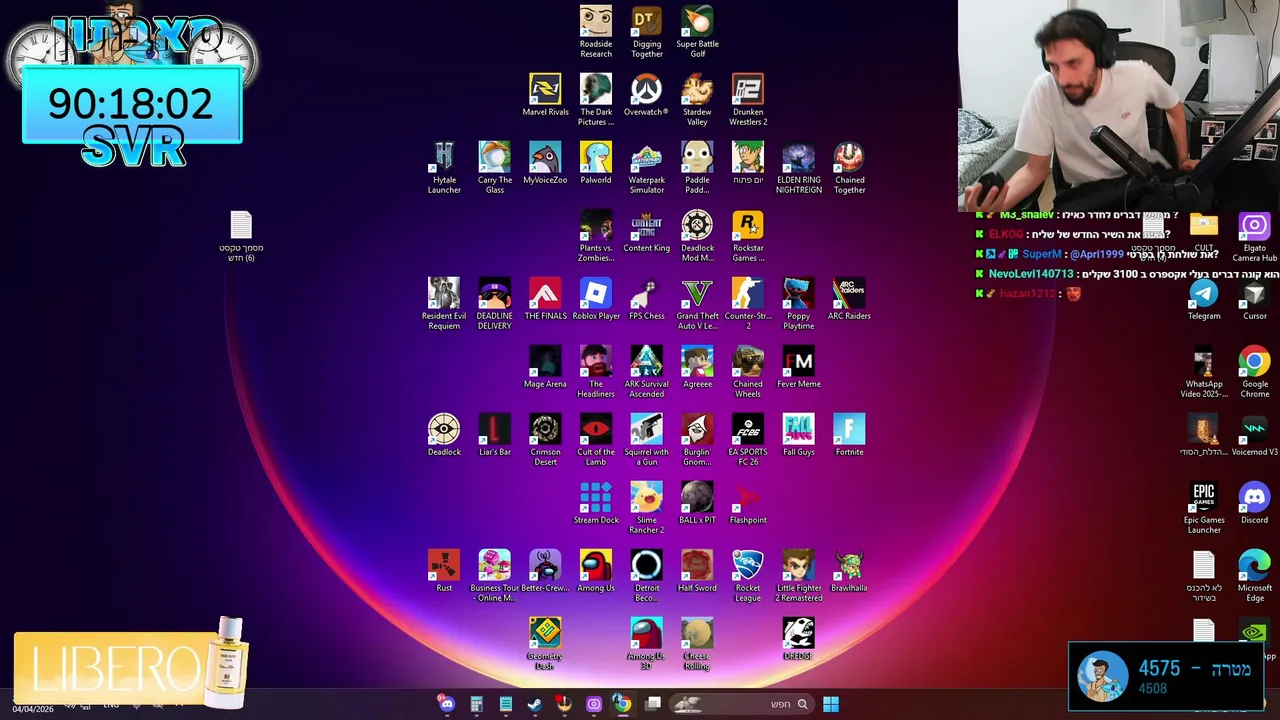
Task: Launch Microsoft Edge desktop shortcut
Action: [1254, 576]
